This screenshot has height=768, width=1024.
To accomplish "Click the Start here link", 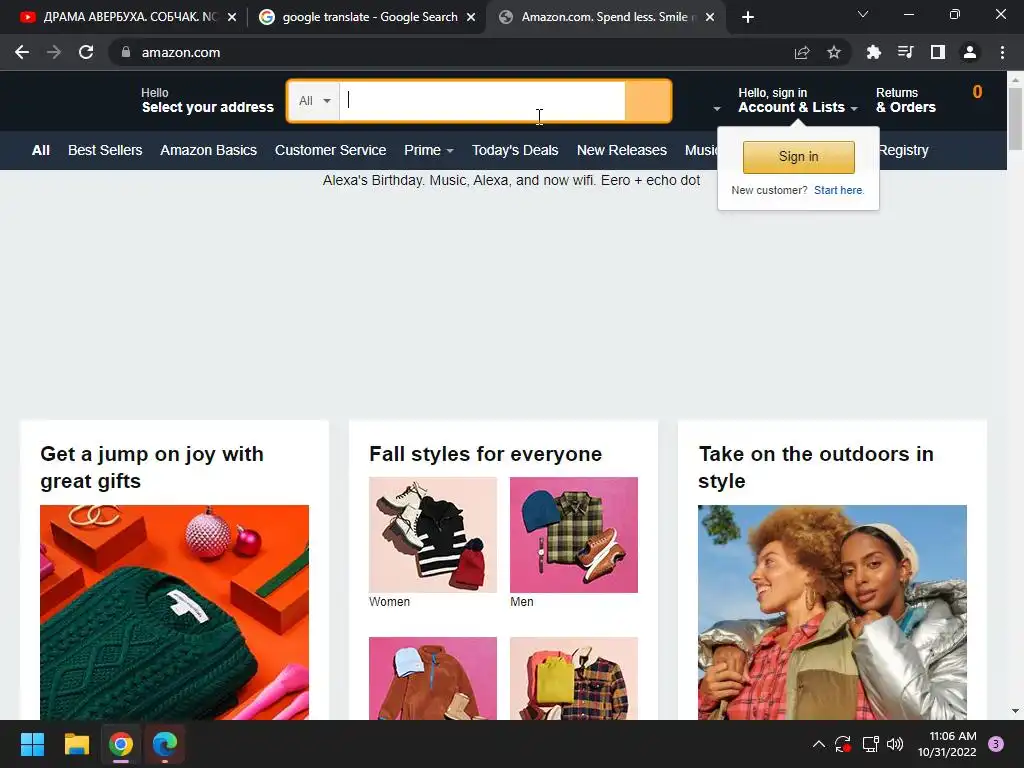I will pos(839,190).
